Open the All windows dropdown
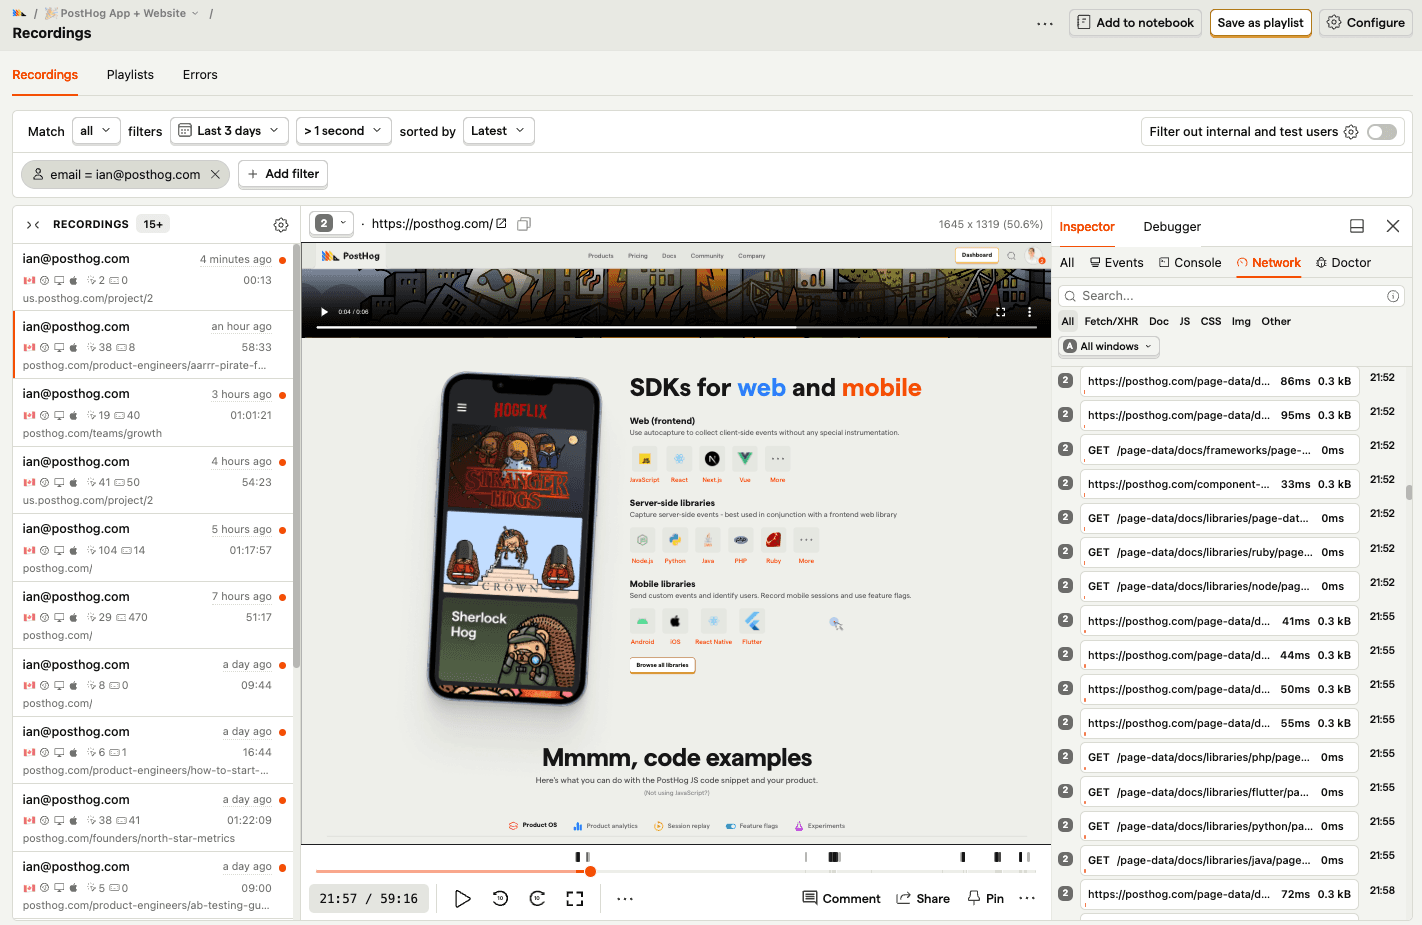This screenshot has width=1422, height=925. 1109,347
